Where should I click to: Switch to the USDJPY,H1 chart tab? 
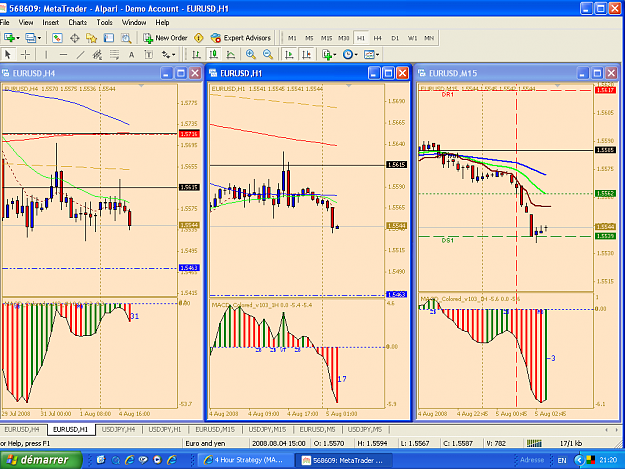(165, 429)
